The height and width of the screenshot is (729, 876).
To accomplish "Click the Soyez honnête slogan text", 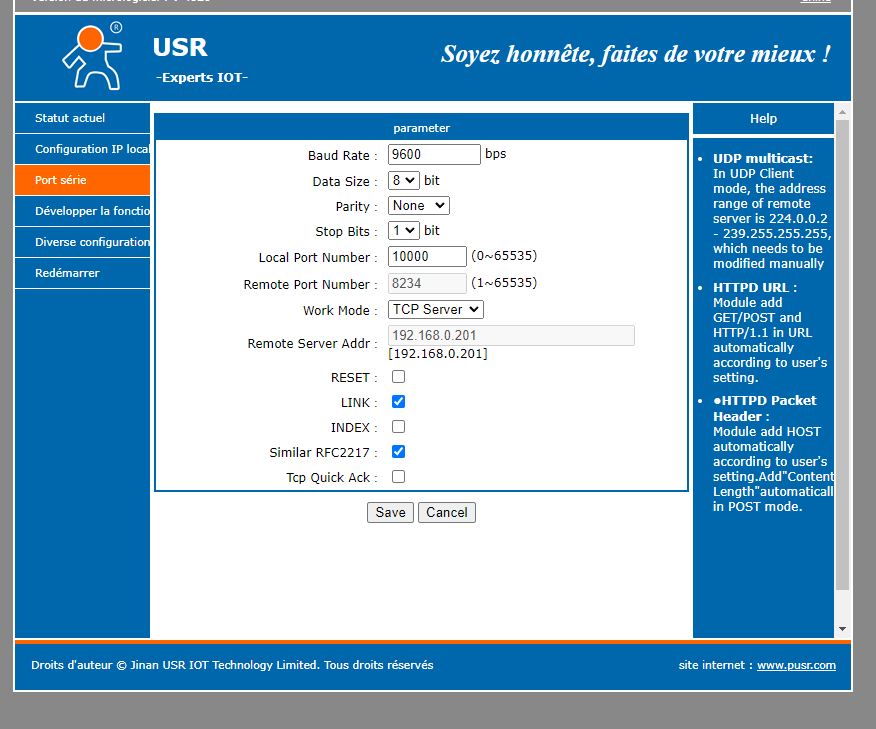I will click(x=636, y=54).
